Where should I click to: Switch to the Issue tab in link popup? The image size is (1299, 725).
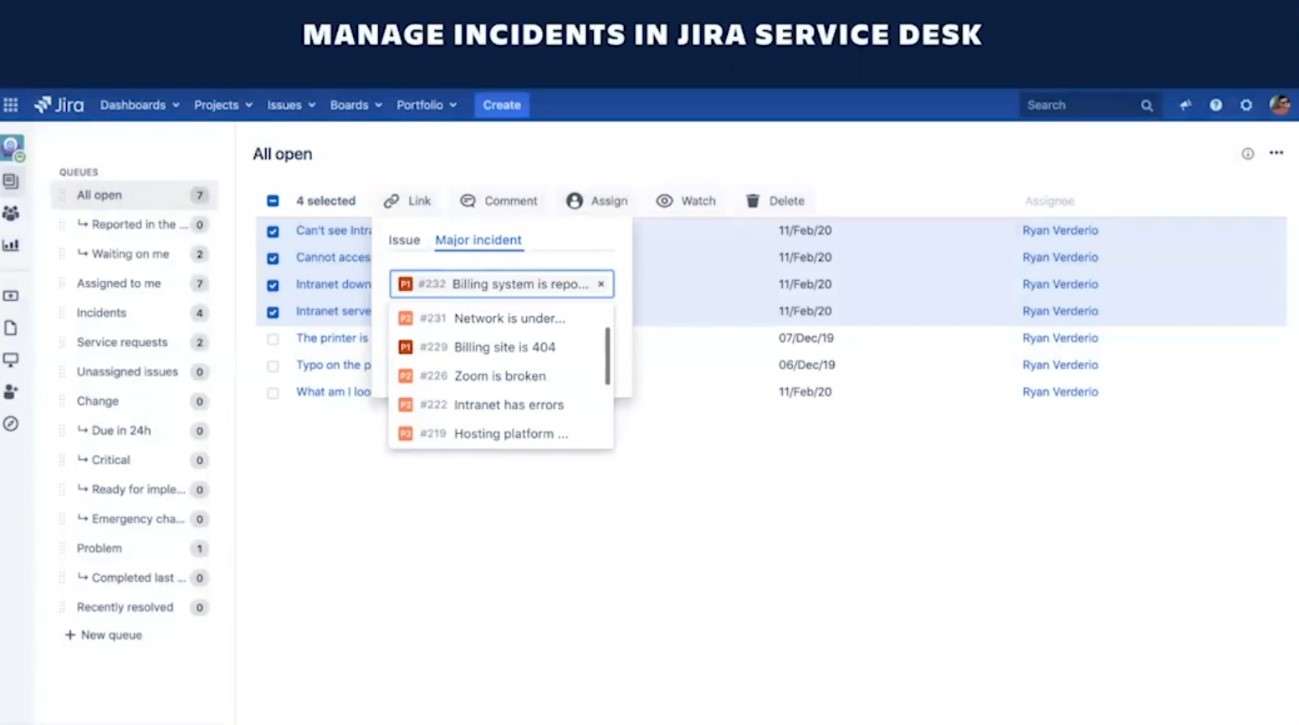404,240
